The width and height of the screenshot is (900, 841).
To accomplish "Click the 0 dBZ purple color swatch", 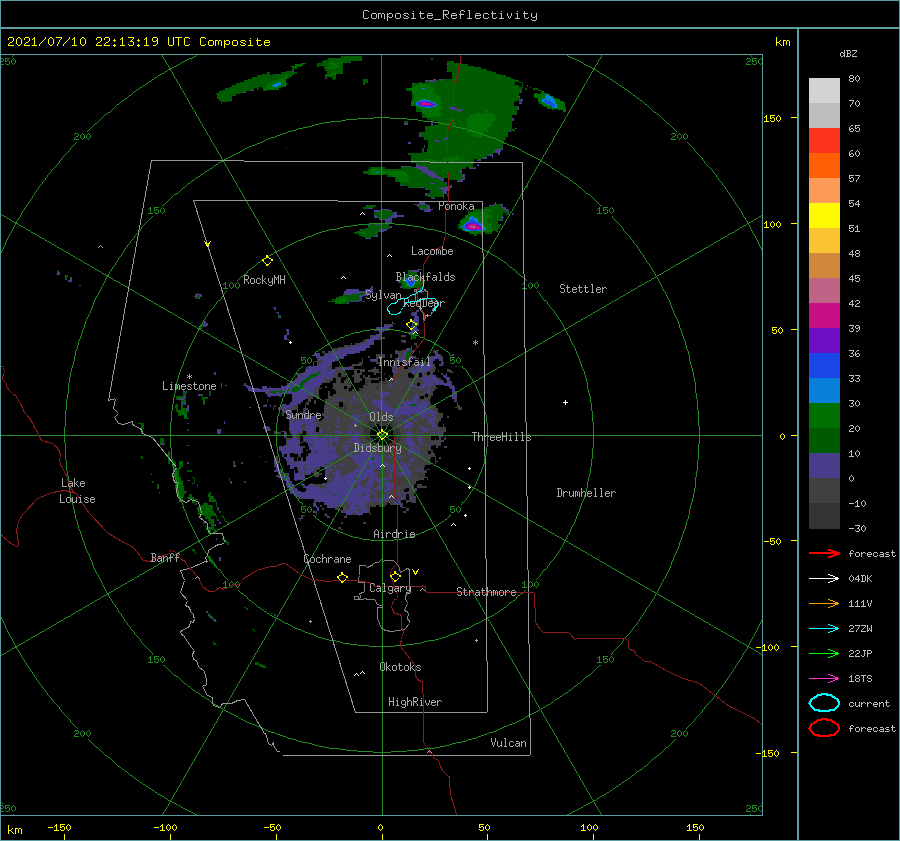I will coord(824,465).
